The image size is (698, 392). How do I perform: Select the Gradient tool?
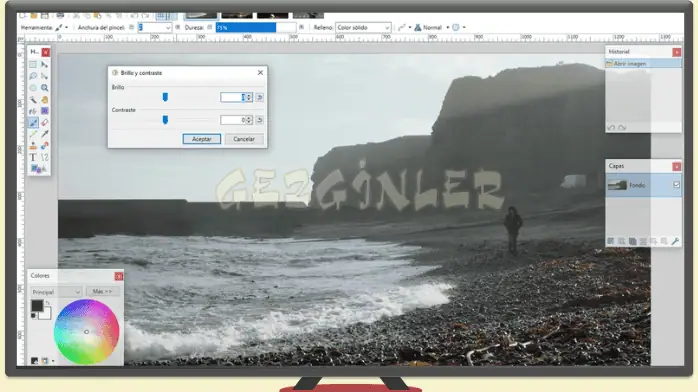pos(45,111)
